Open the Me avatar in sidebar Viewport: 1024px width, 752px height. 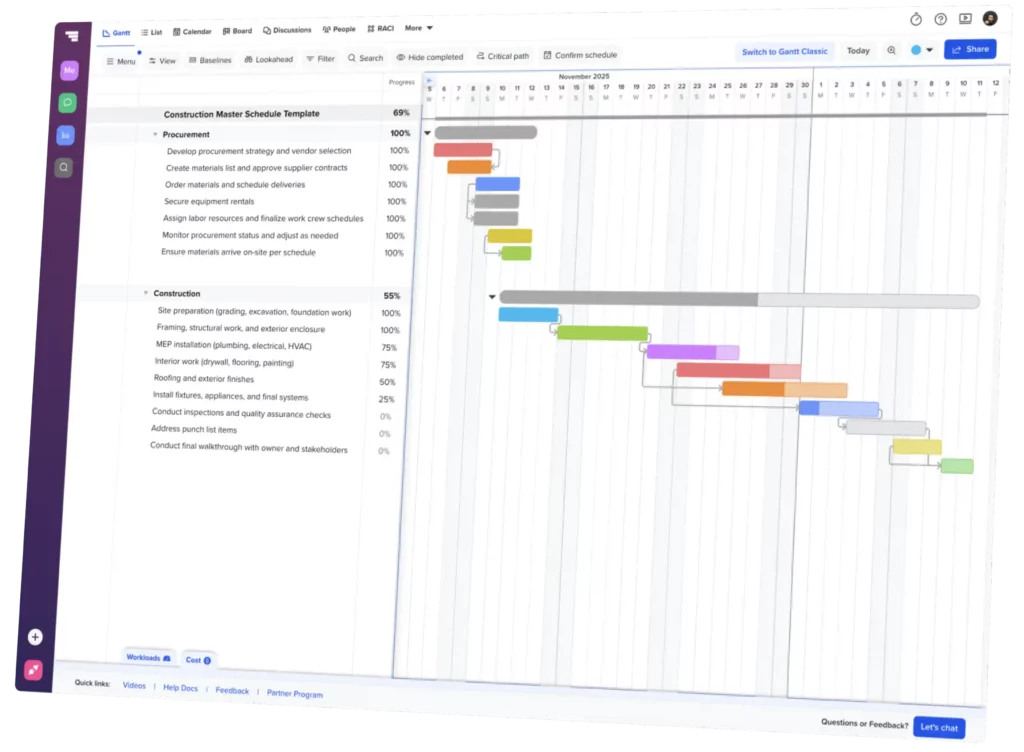click(x=69, y=70)
